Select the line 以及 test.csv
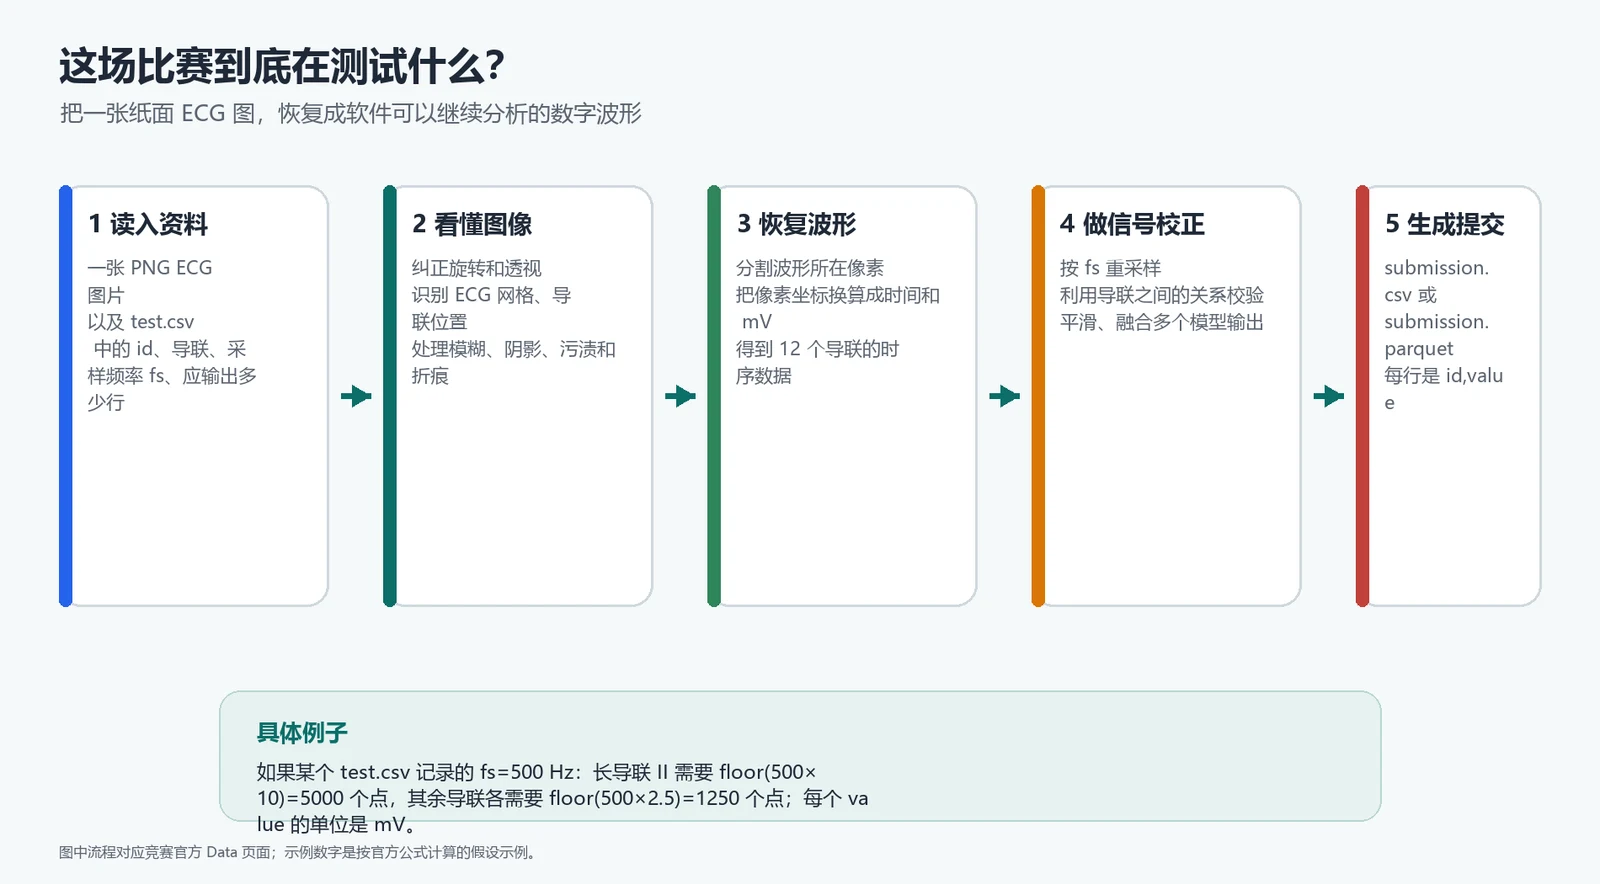The image size is (1600, 884). (141, 322)
